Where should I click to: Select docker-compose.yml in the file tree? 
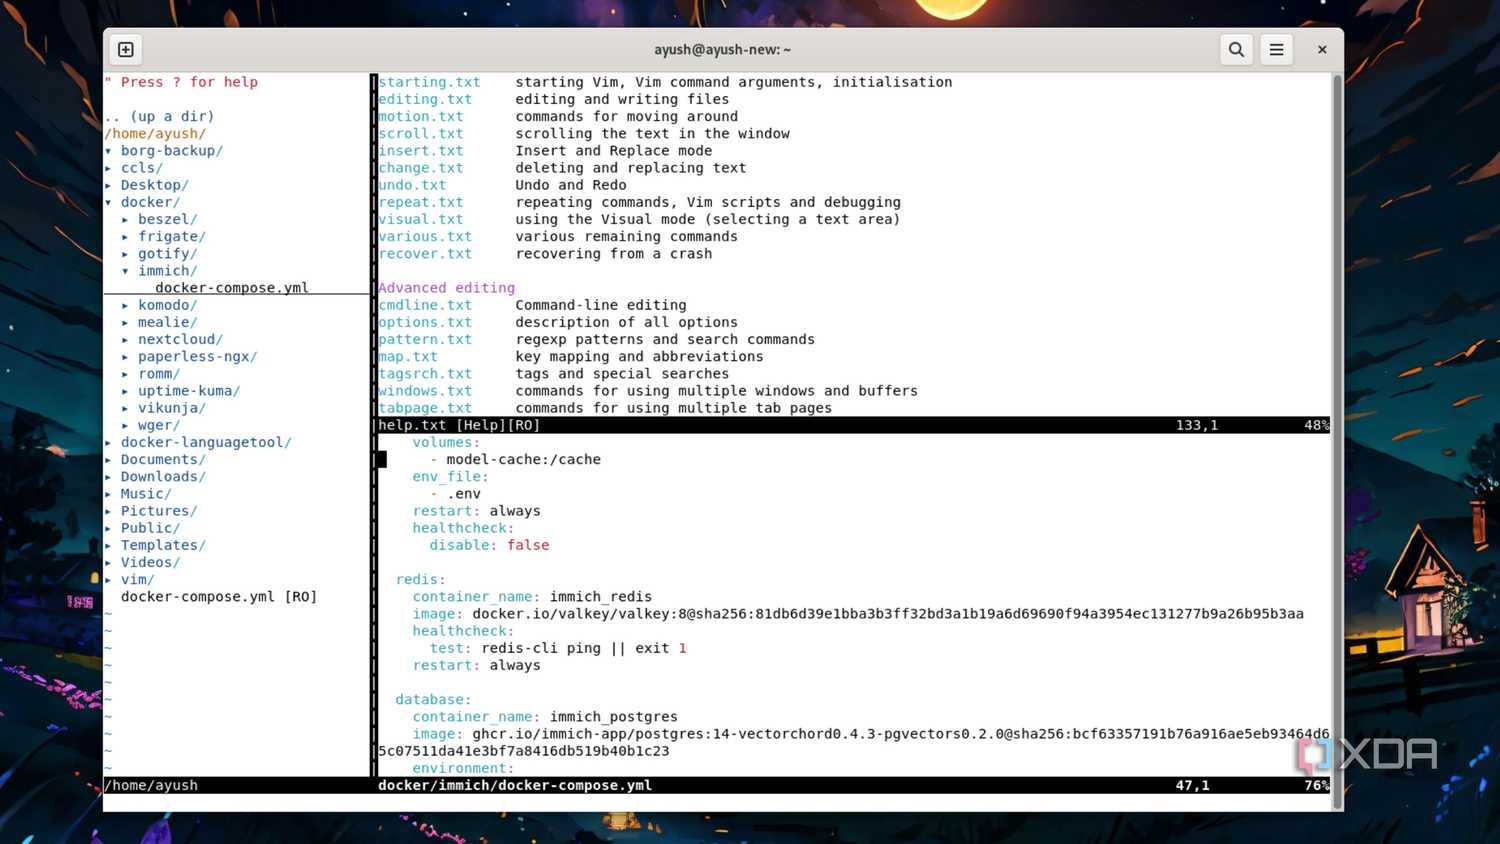click(232, 288)
